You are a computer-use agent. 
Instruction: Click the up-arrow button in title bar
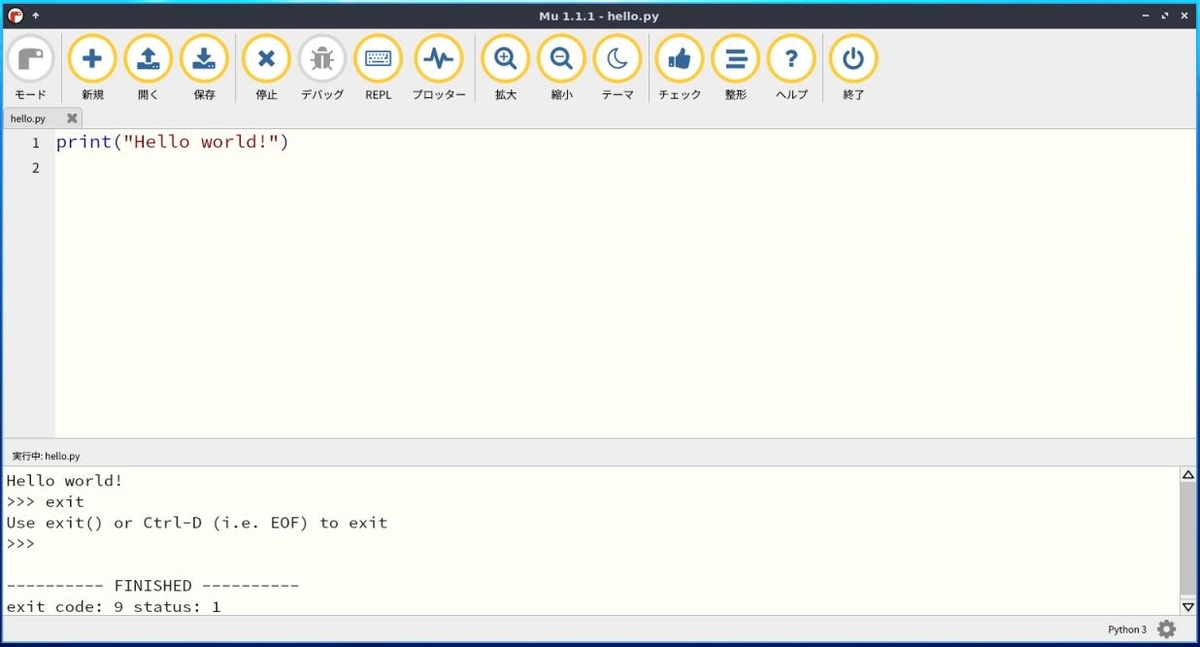click(36, 16)
